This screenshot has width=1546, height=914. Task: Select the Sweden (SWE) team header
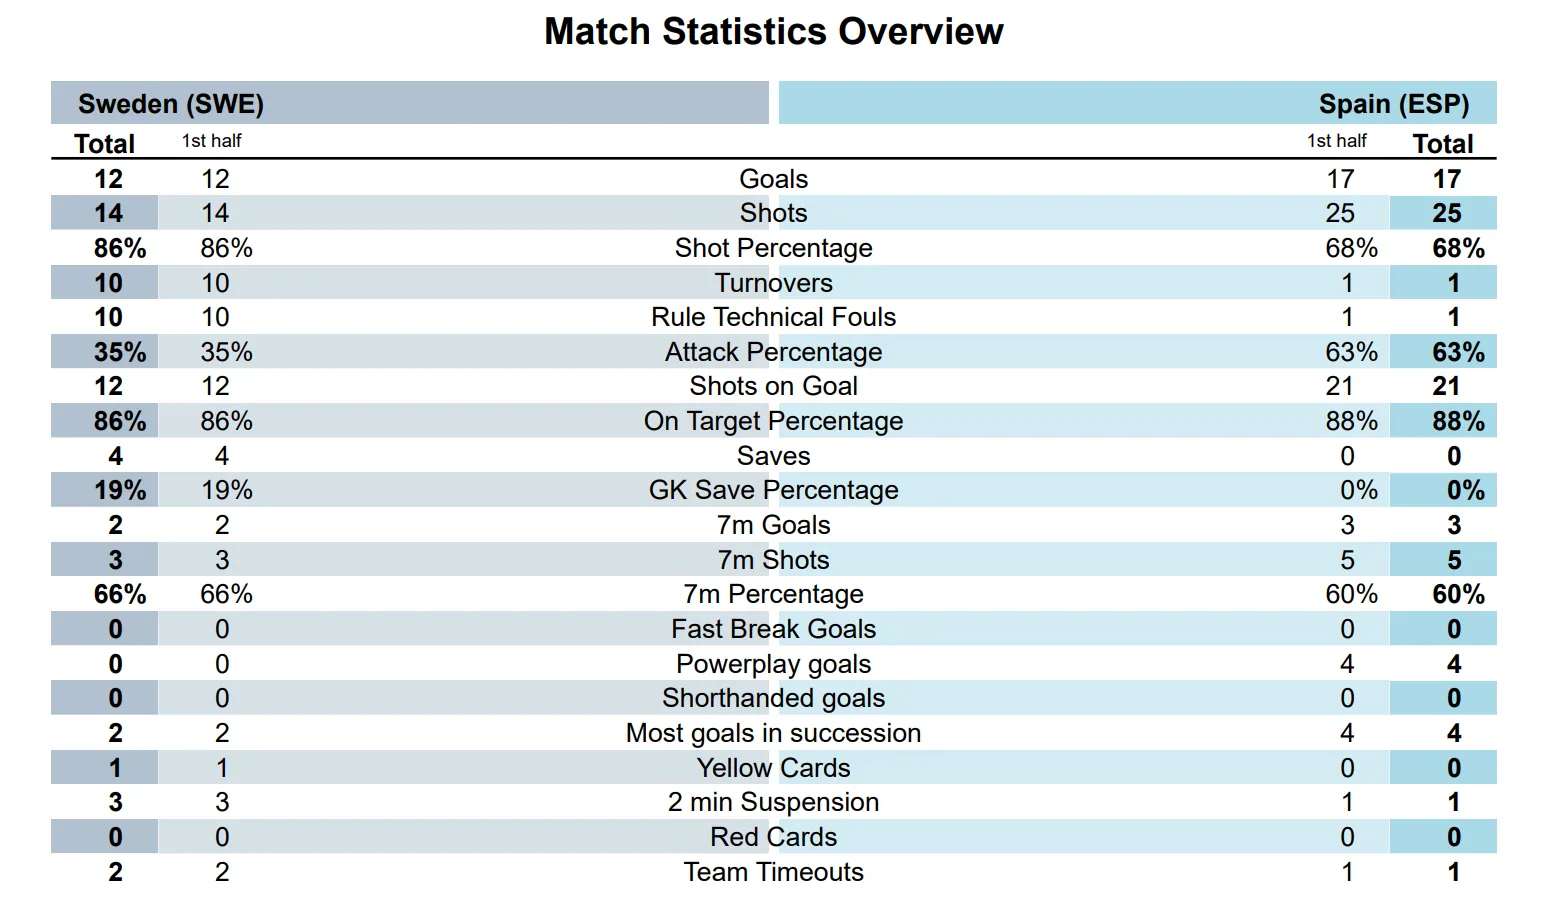171,104
